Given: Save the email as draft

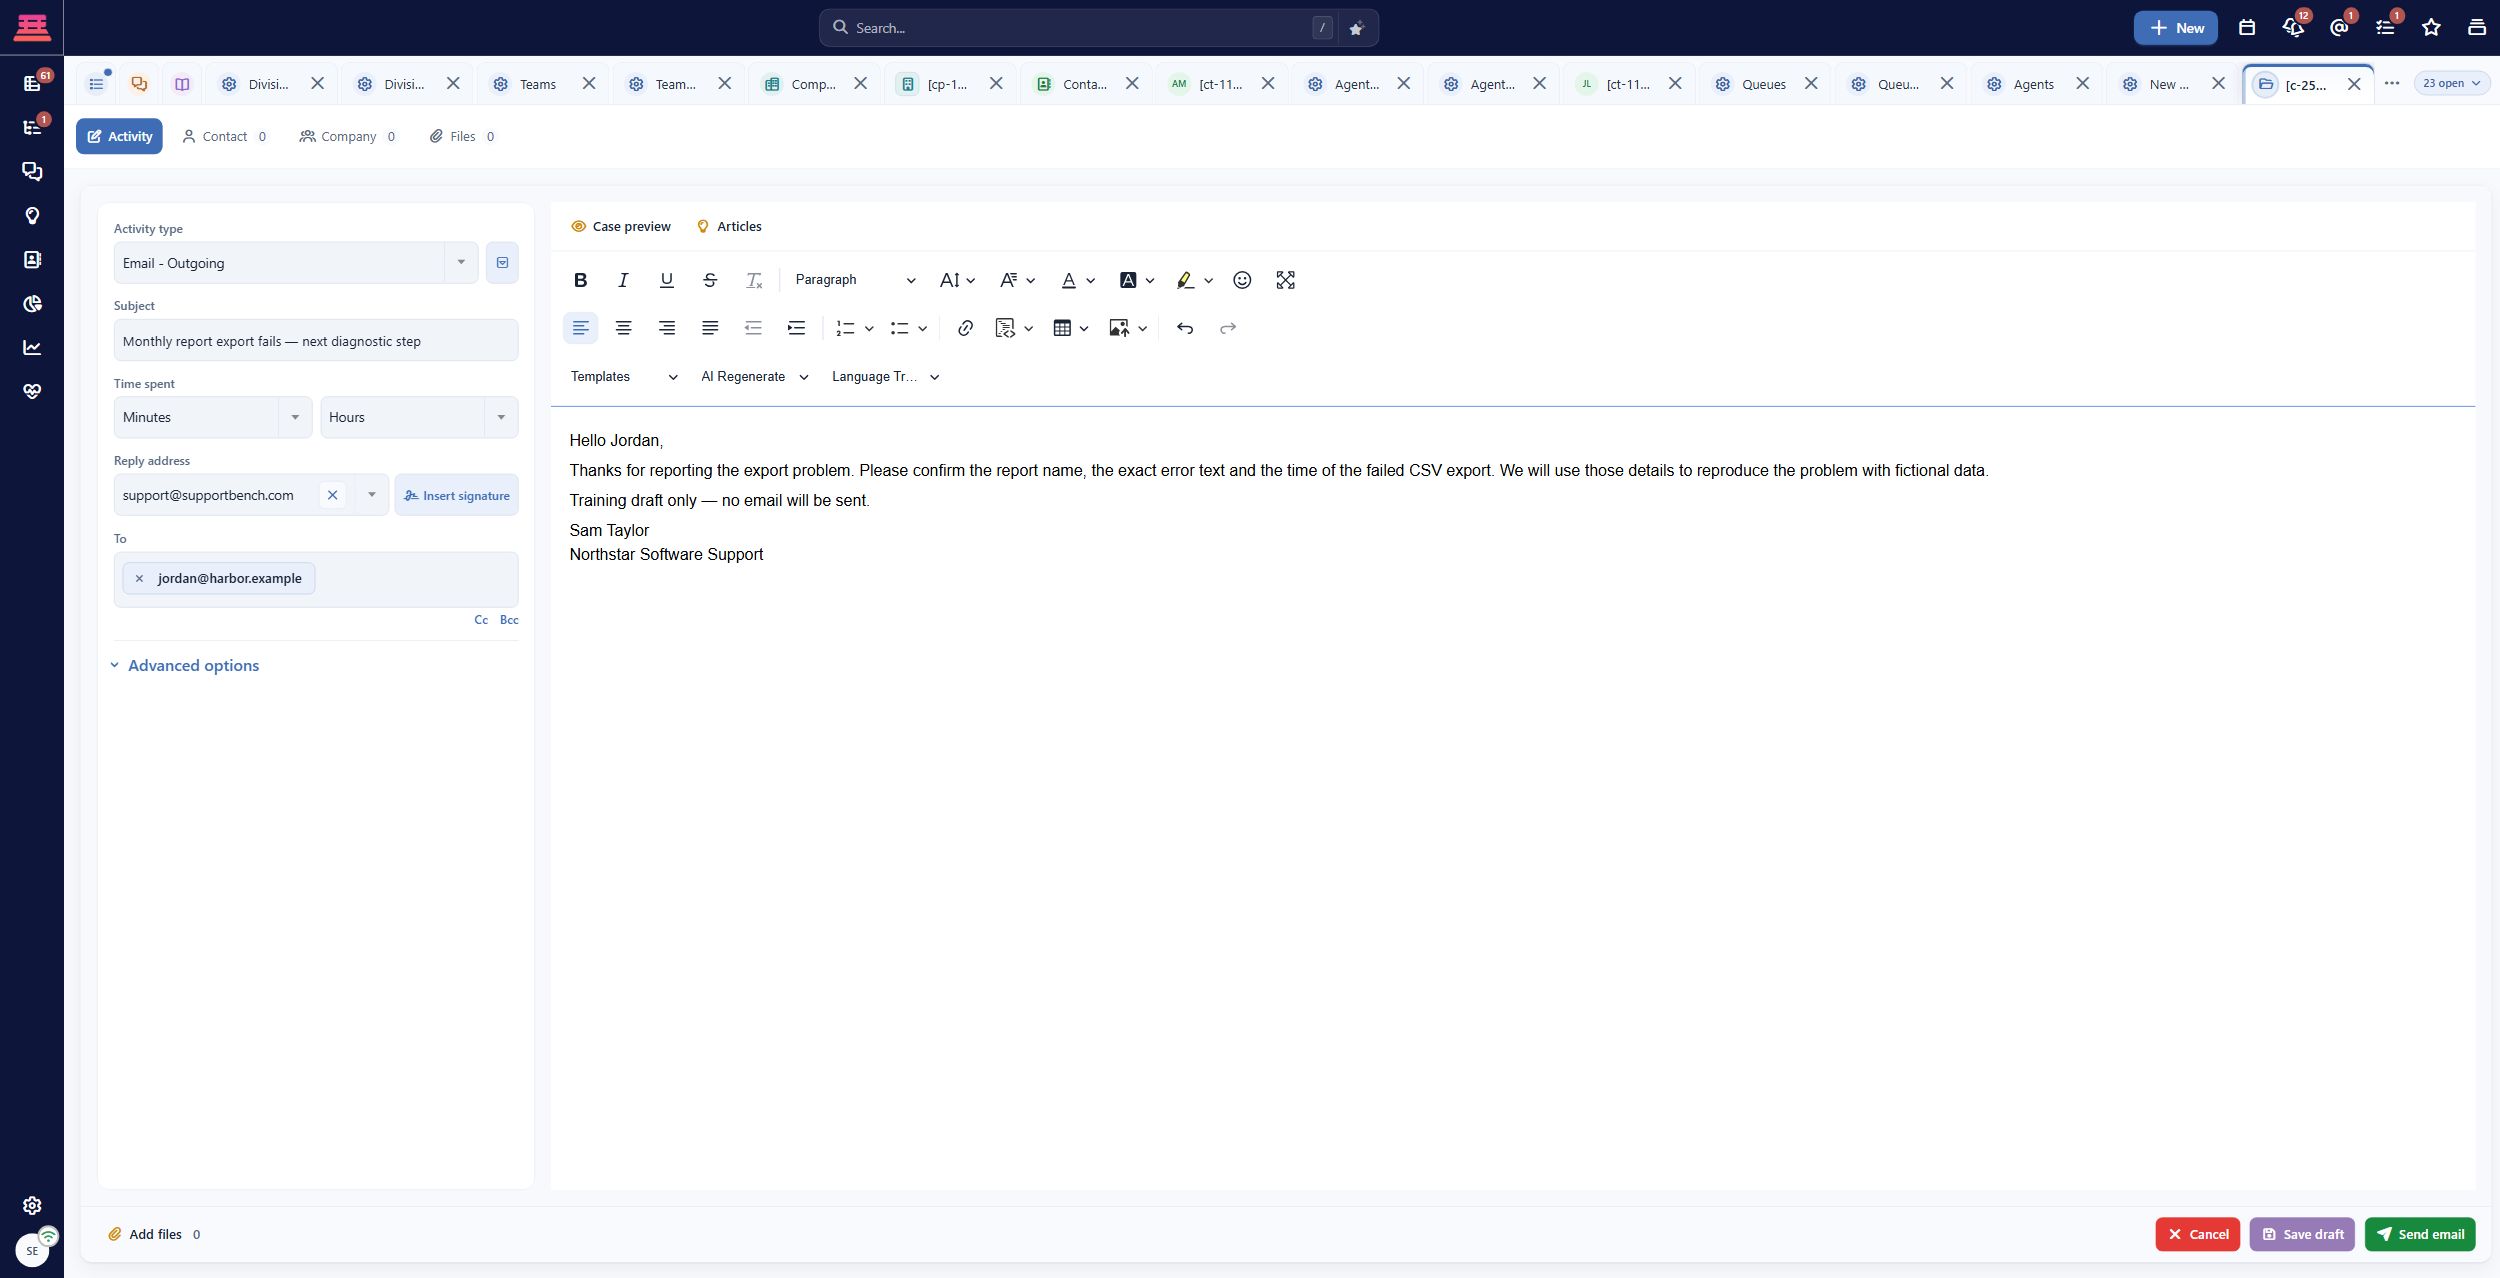Looking at the screenshot, I should click(2302, 1234).
